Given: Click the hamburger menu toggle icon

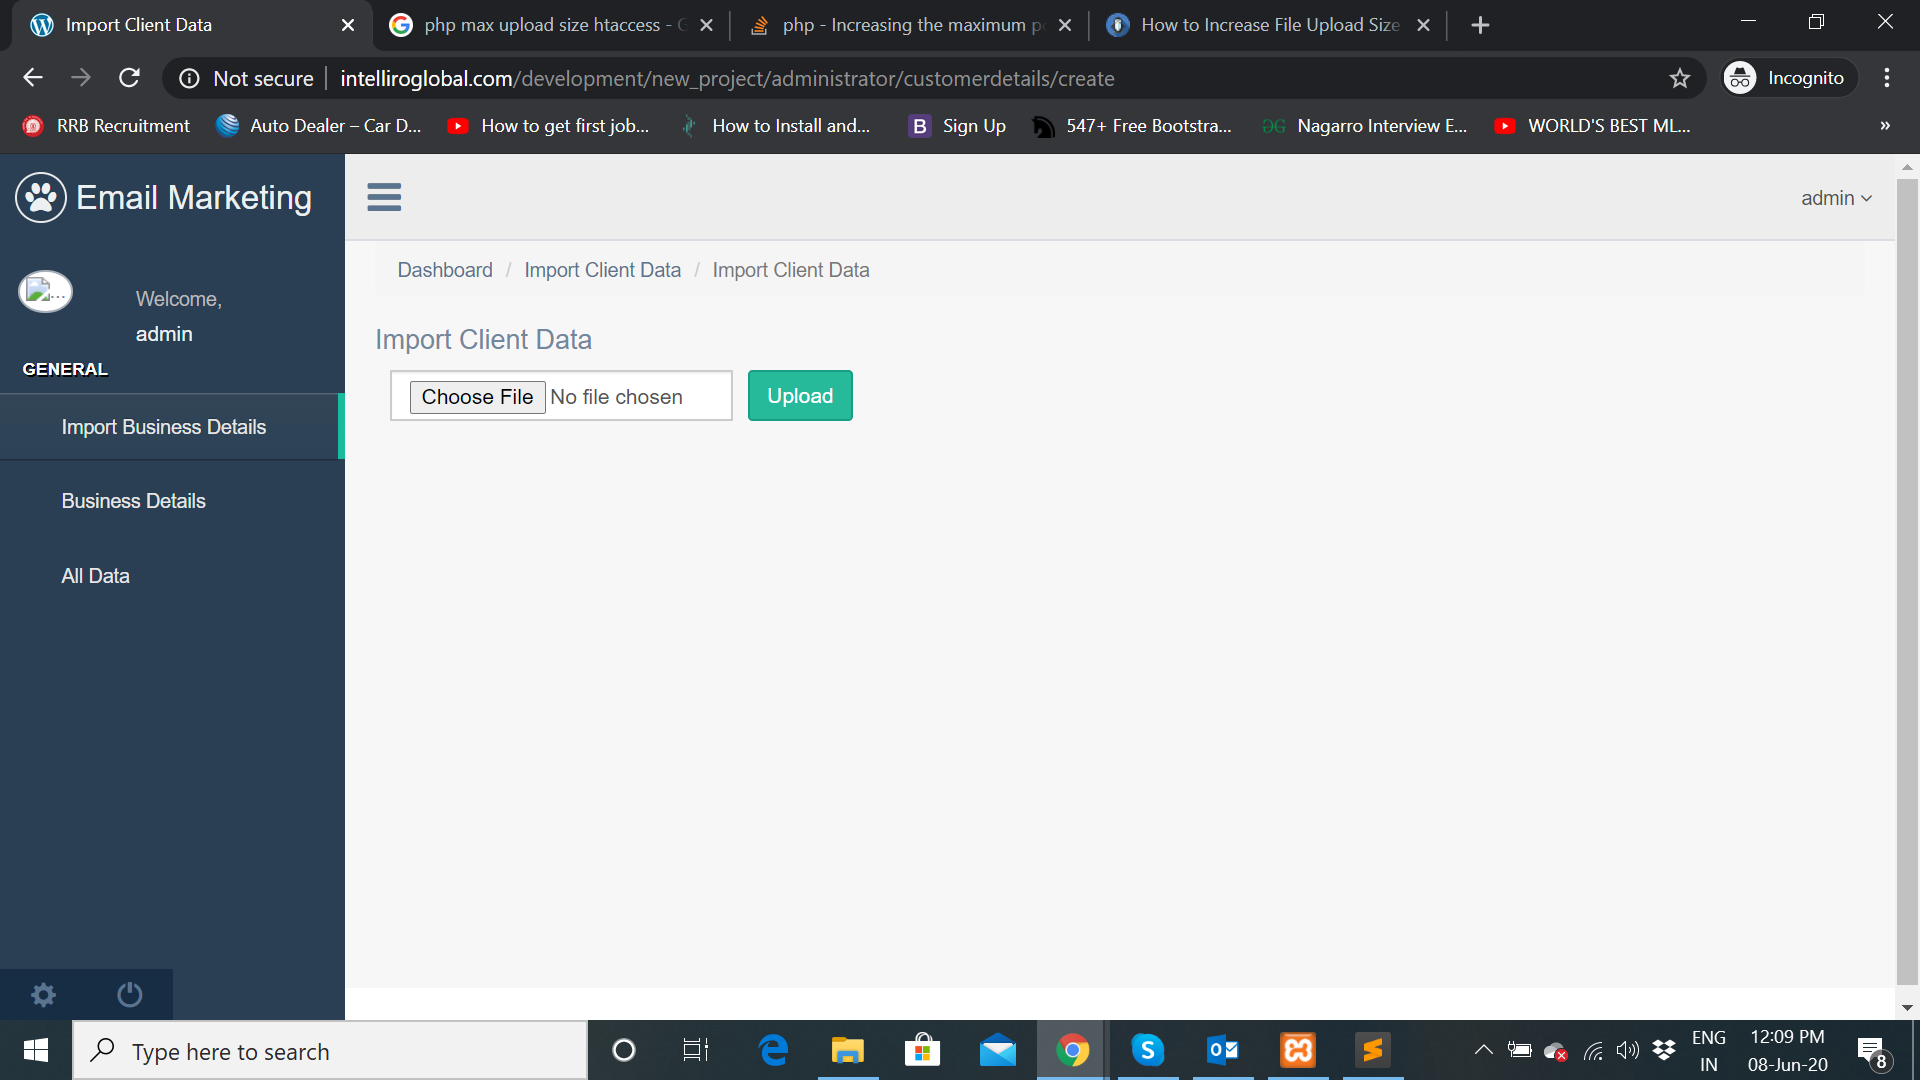Looking at the screenshot, I should pos(384,197).
